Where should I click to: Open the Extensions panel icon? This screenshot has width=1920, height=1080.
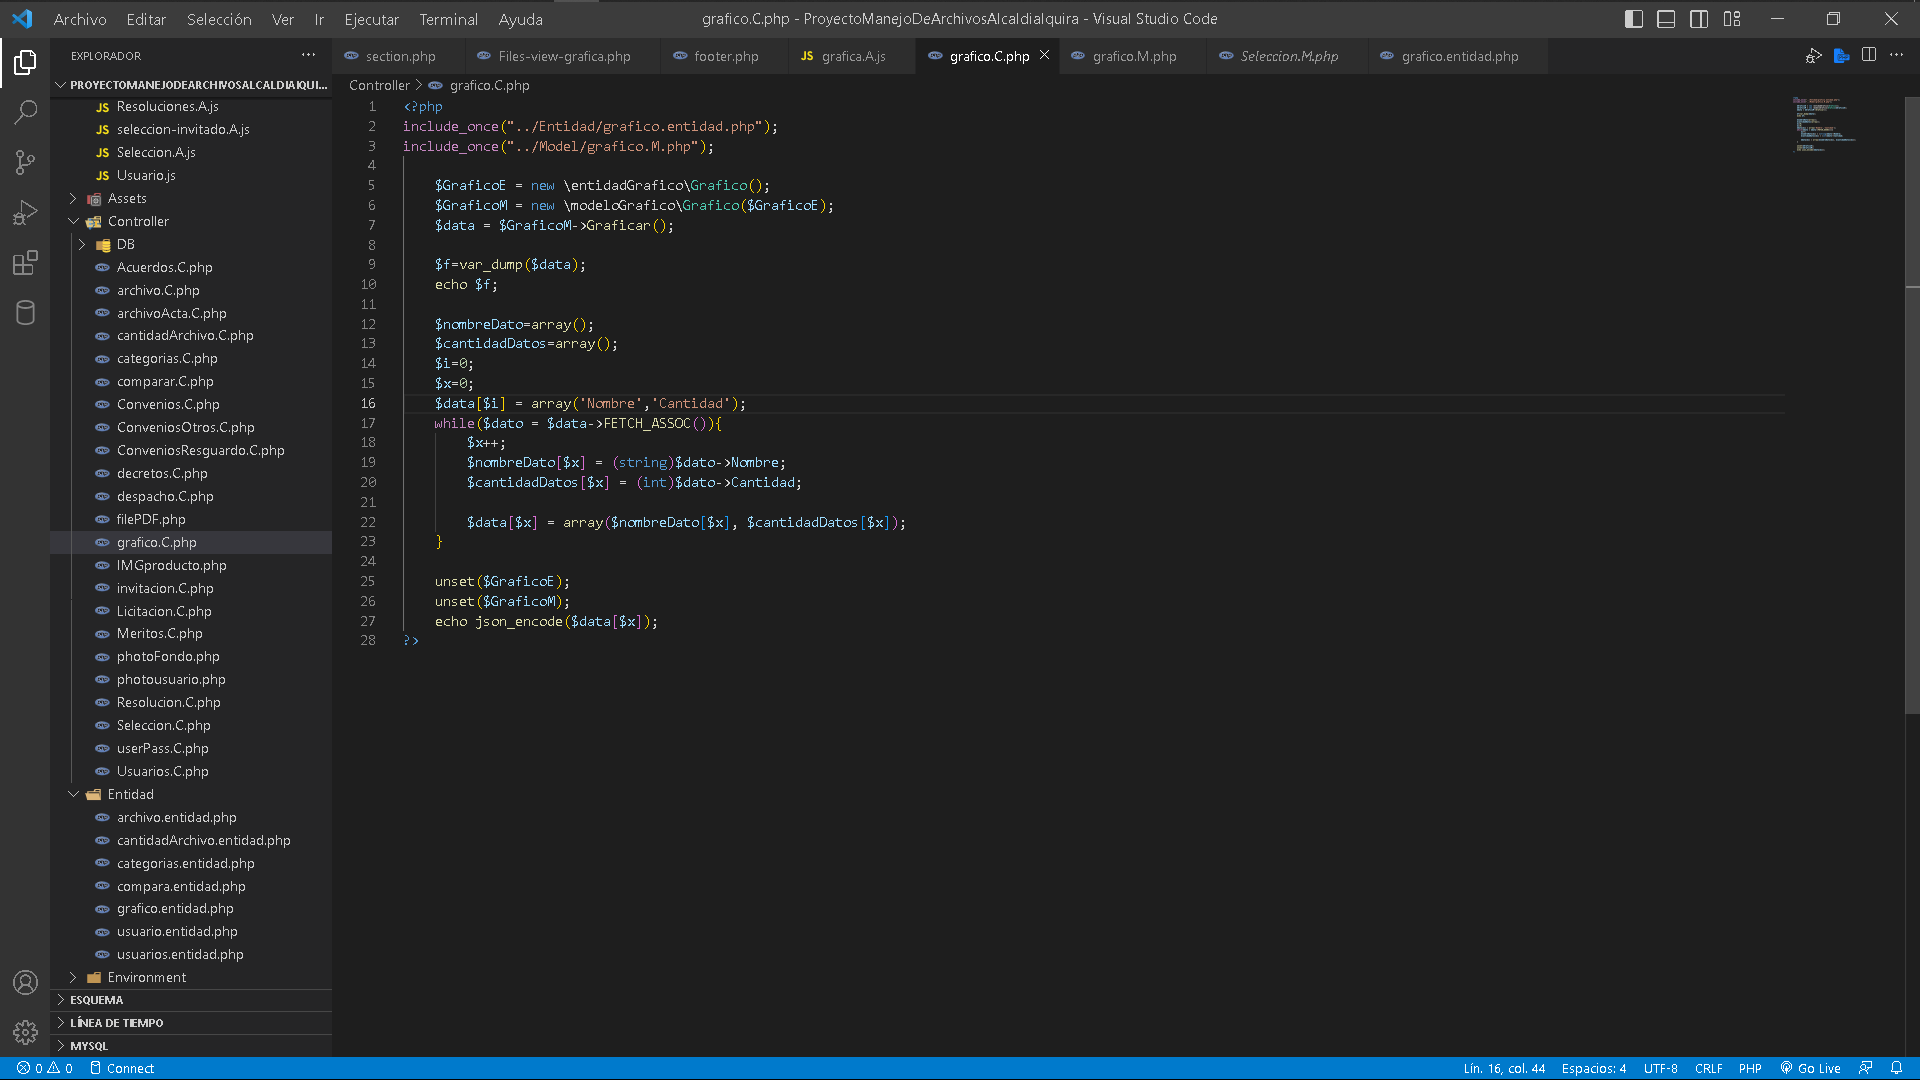click(x=26, y=262)
